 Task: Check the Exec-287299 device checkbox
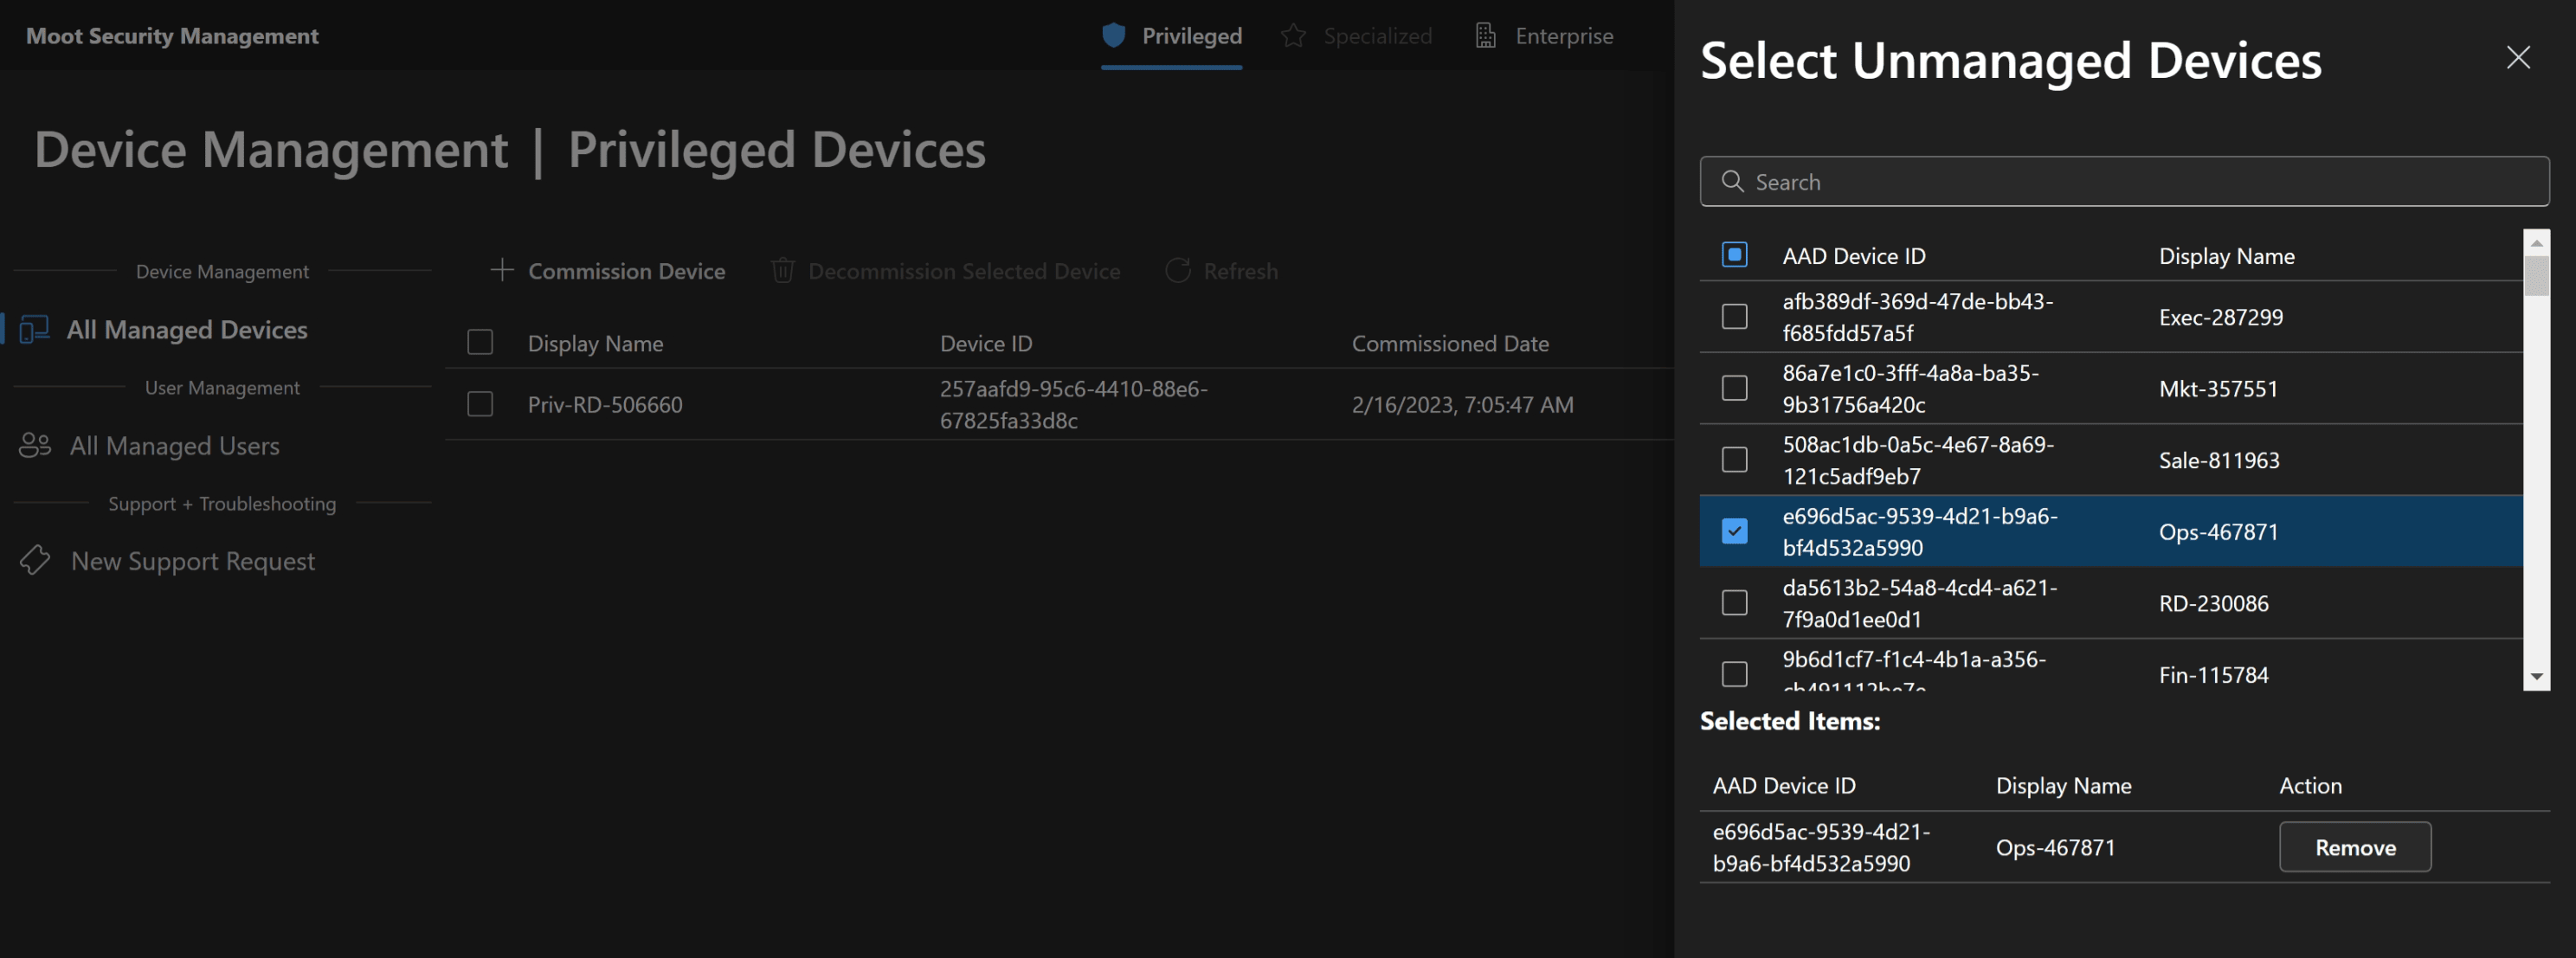[x=1734, y=316]
